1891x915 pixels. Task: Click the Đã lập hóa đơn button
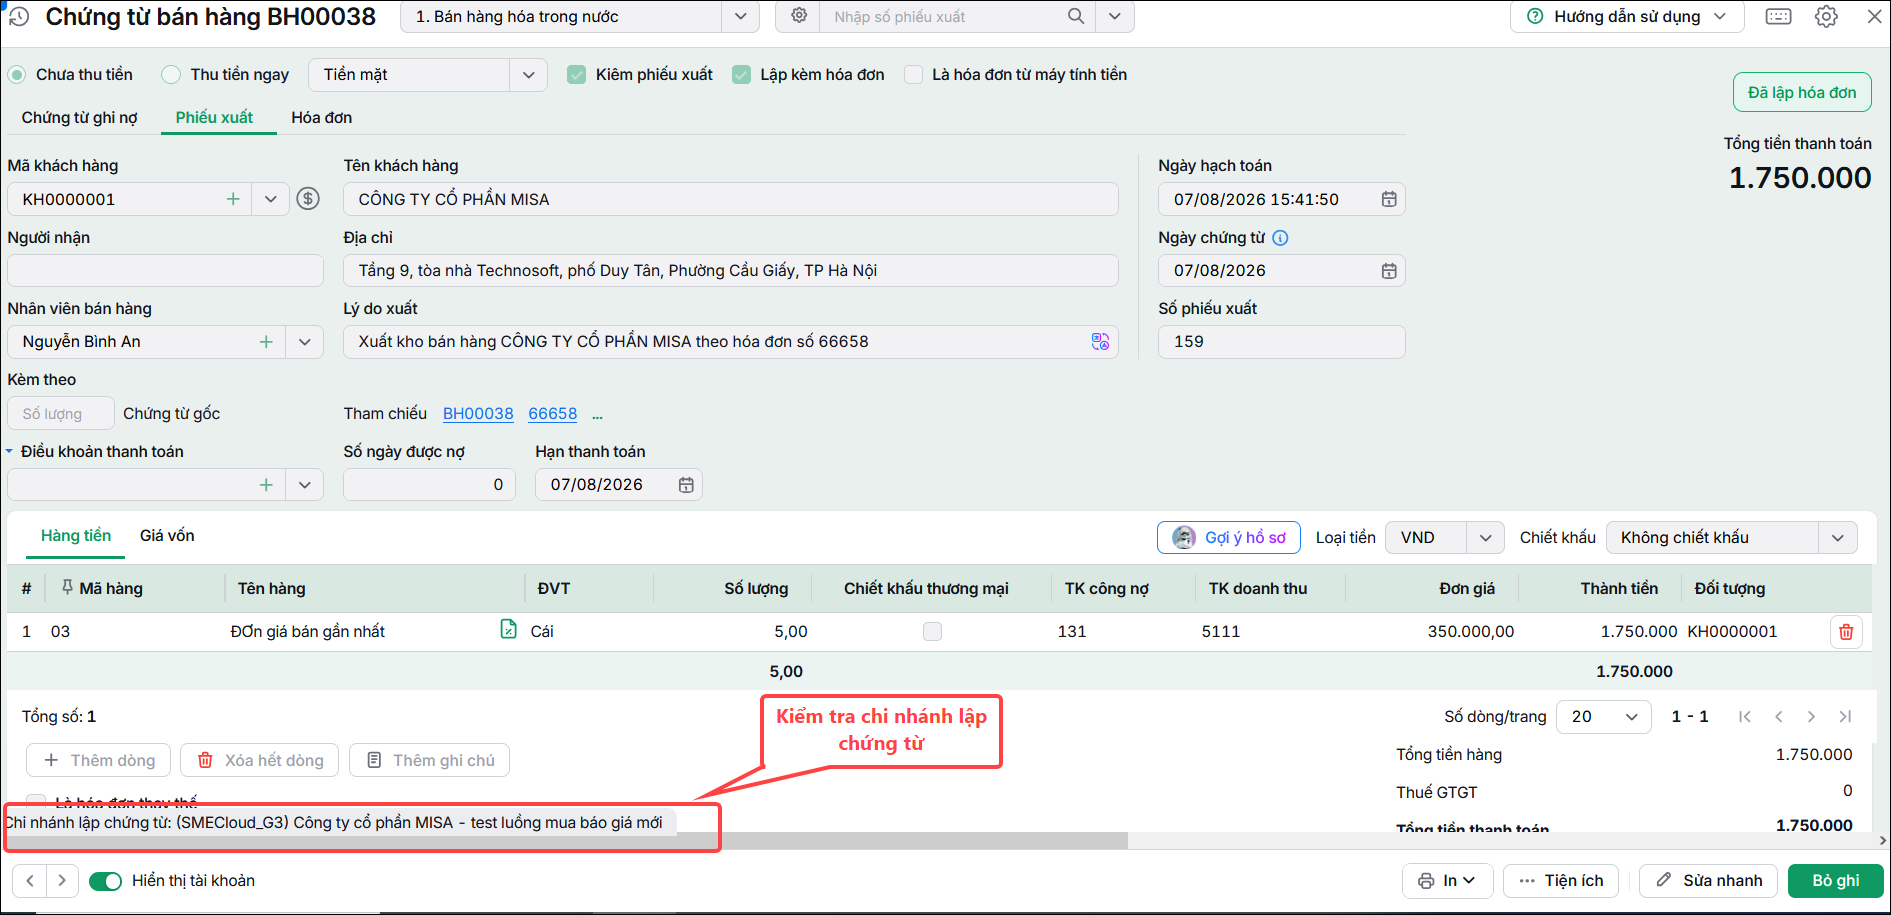click(1802, 93)
